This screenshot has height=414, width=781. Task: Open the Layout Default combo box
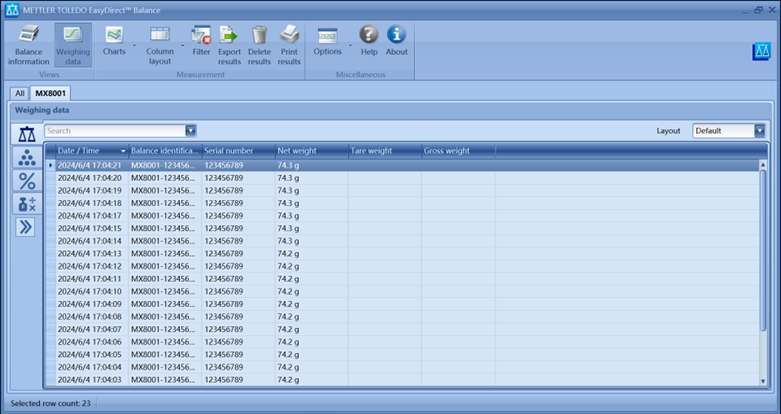click(x=729, y=131)
